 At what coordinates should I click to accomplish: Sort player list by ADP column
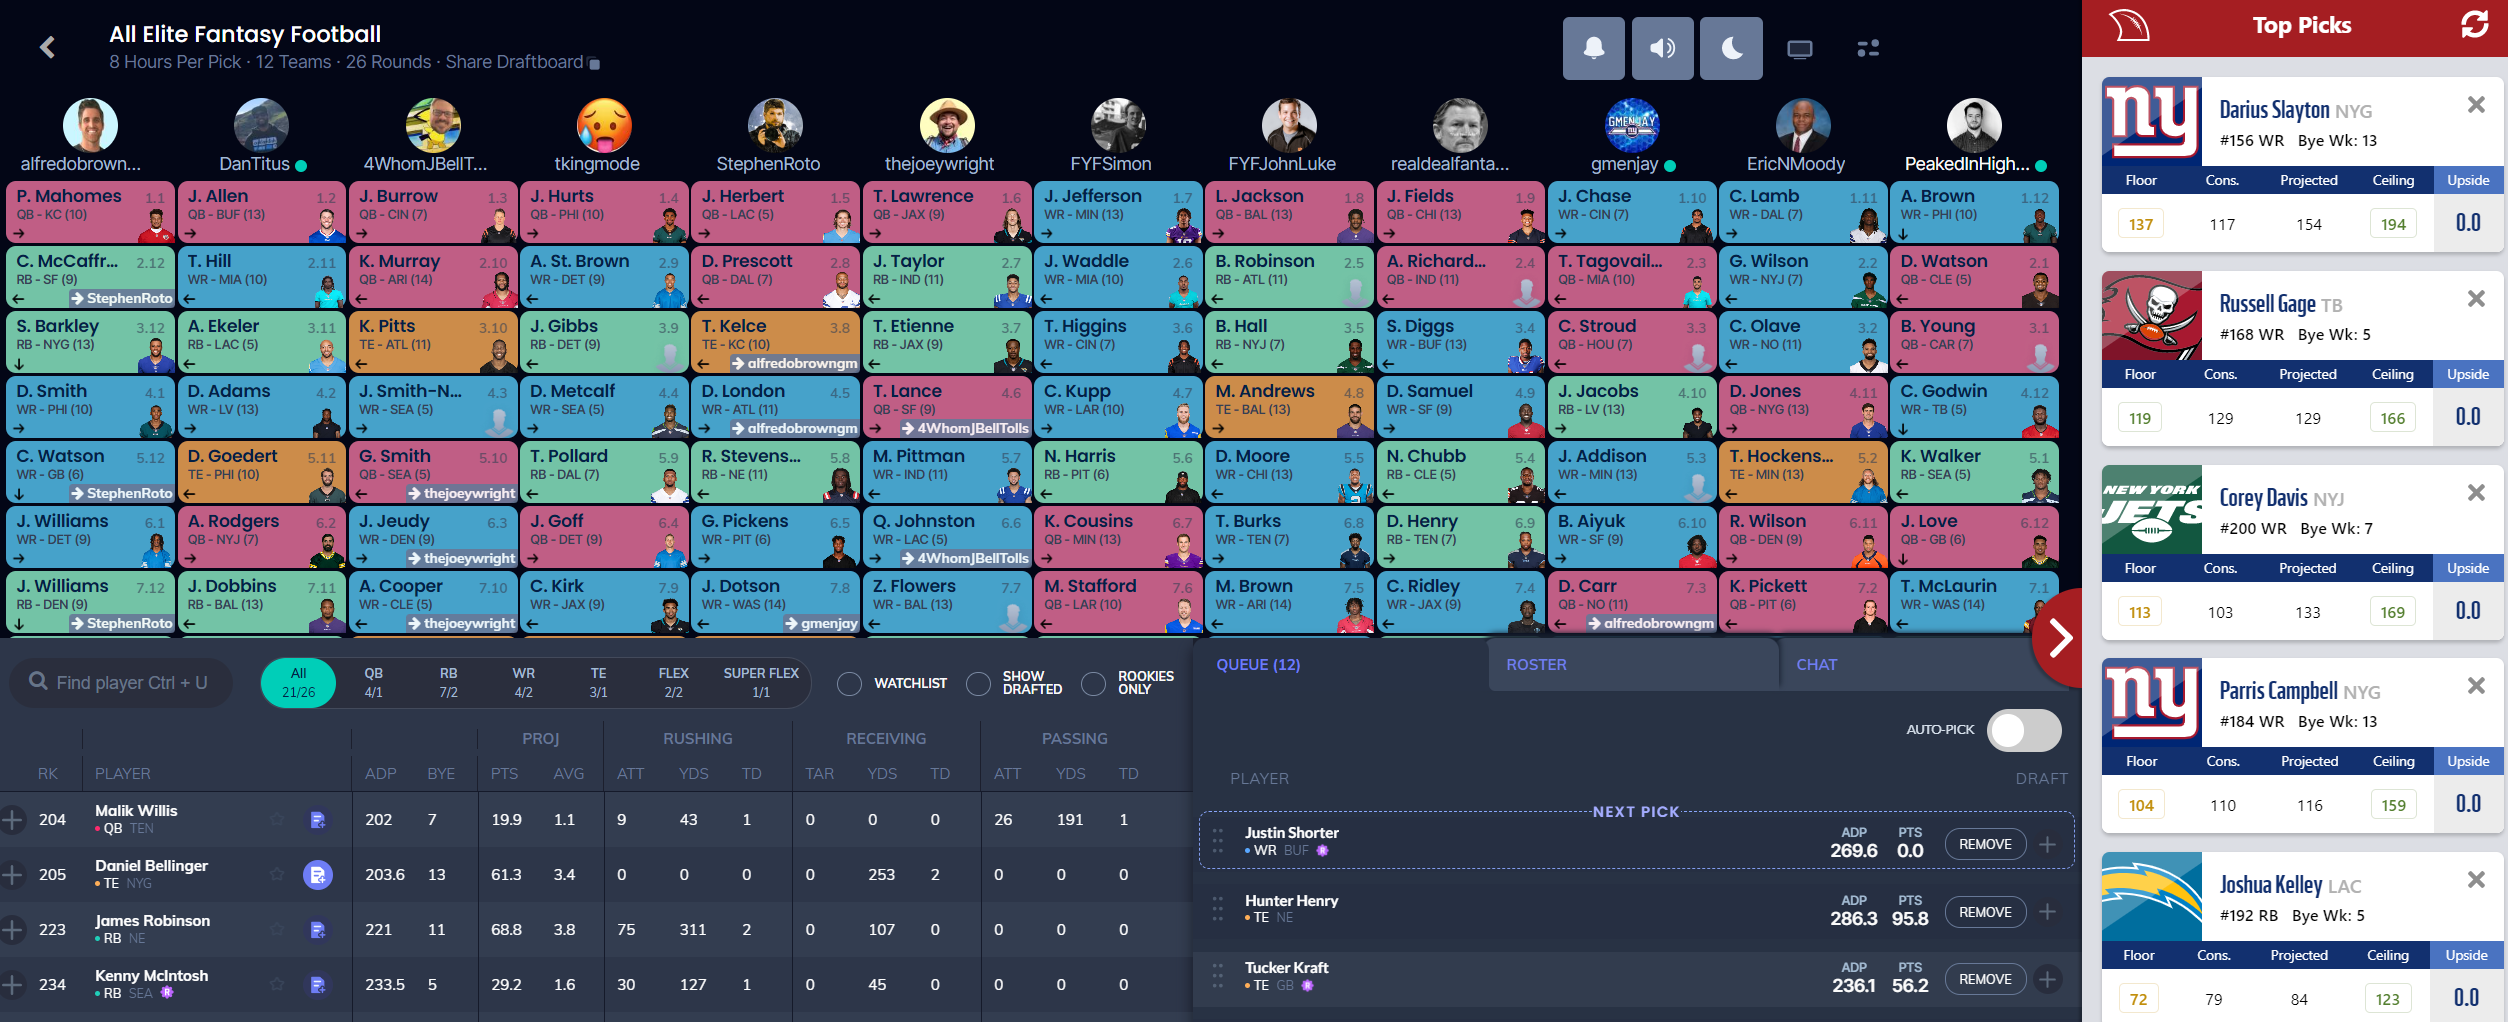tap(380, 774)
